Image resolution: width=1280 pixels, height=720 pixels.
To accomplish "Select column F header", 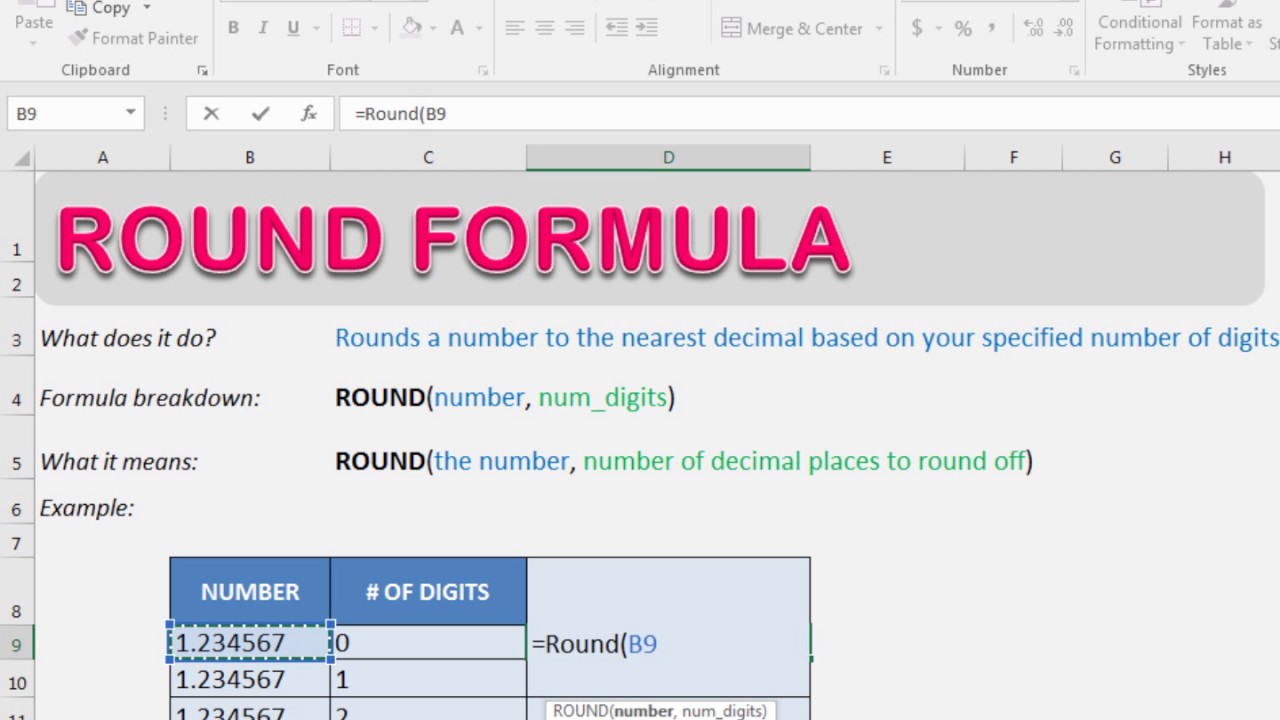I will click(1013, 157).
